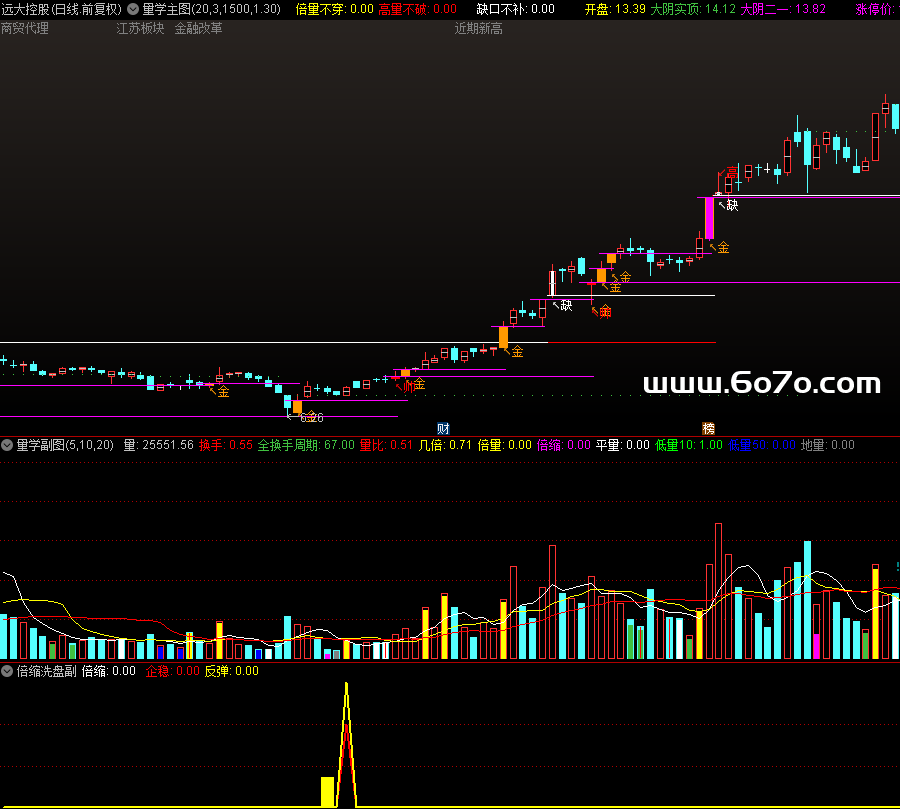Open the 量学主图 indicator dropdown arrow
Screen dimensions: 900x809
point(133,9)
